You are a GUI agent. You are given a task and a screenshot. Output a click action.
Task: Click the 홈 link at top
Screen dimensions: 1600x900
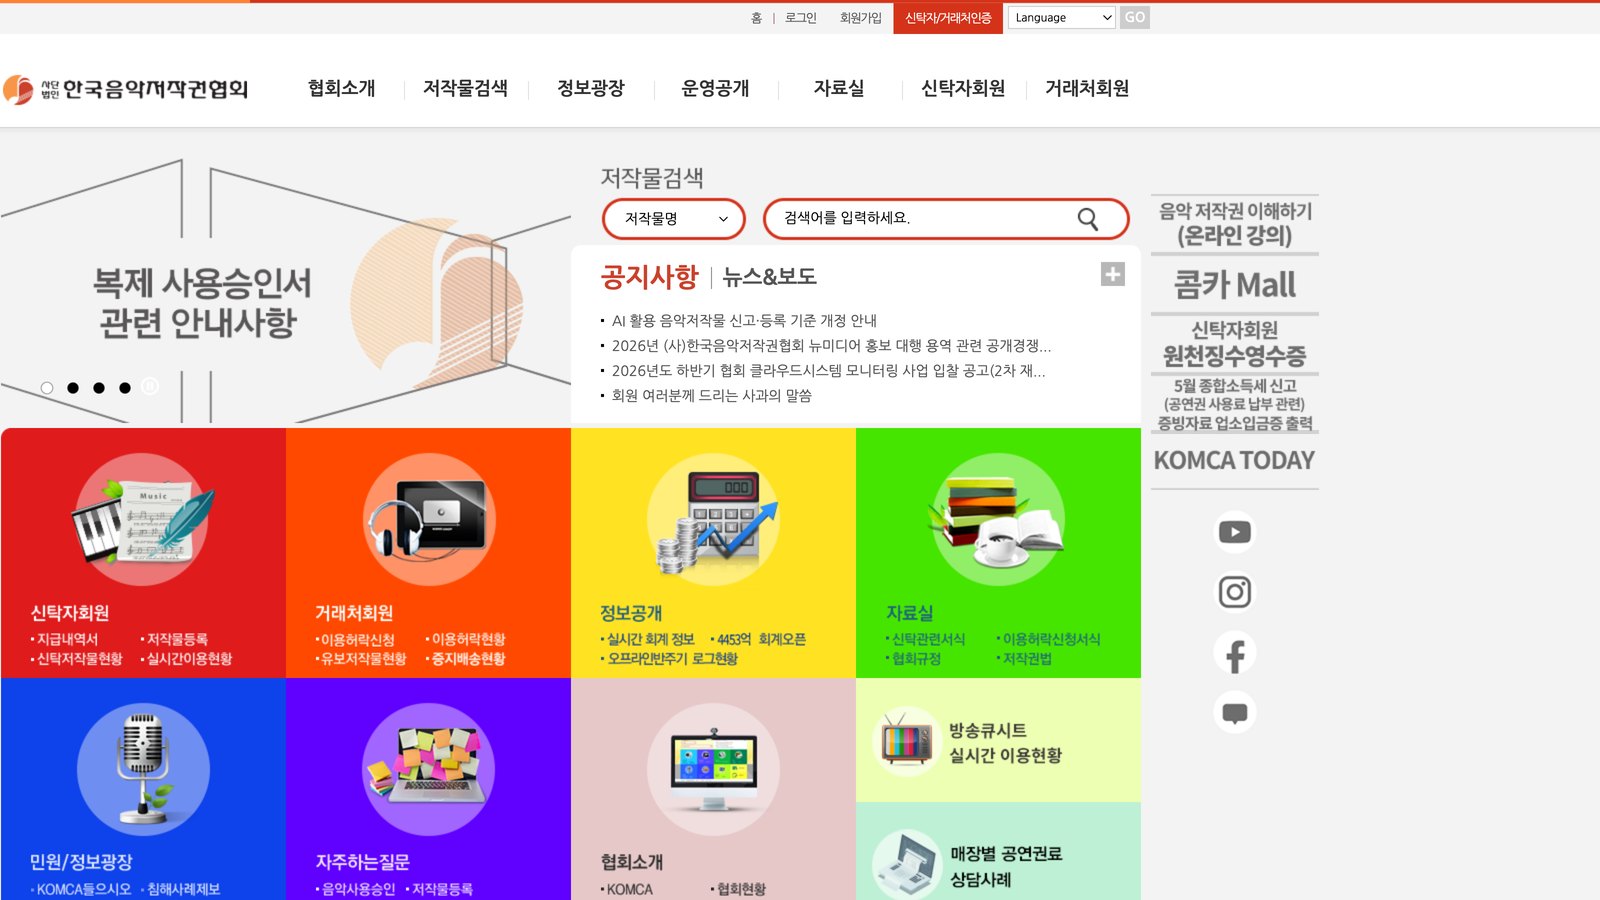click(x=756, y=18)
